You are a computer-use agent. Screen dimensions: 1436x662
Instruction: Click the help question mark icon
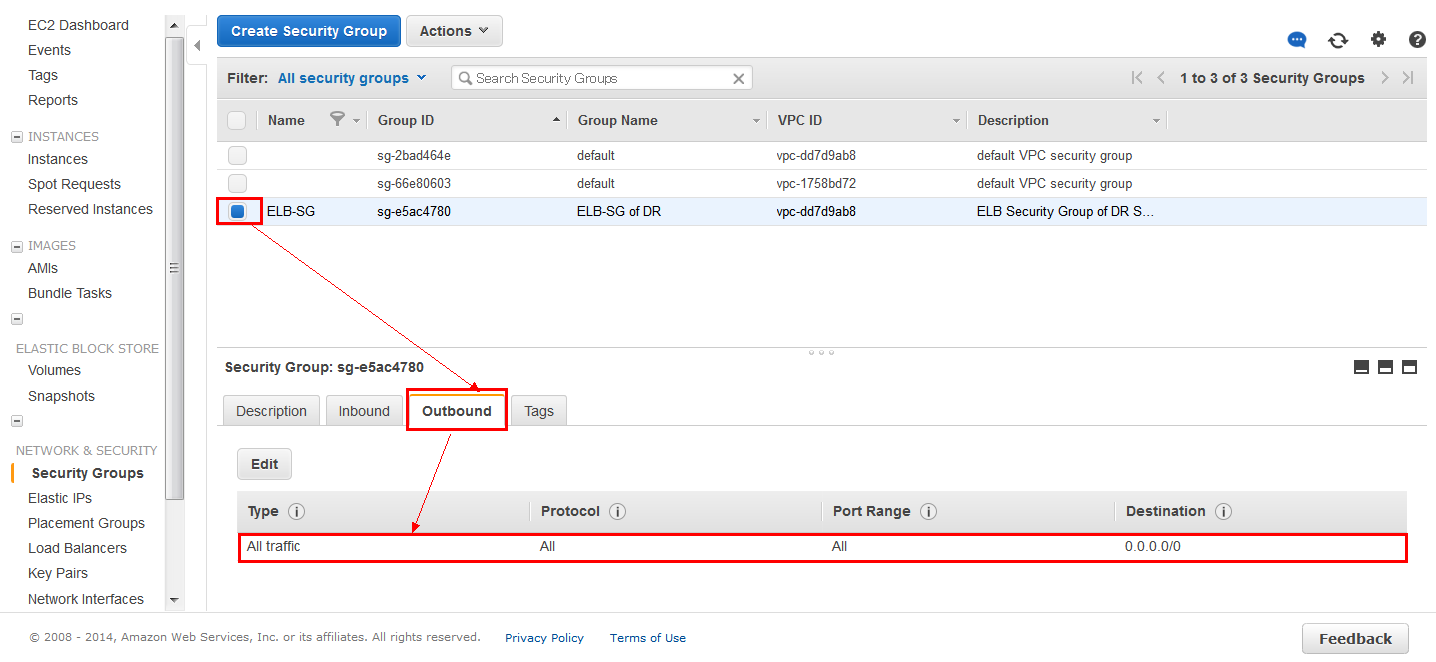tap(1417, 40)
